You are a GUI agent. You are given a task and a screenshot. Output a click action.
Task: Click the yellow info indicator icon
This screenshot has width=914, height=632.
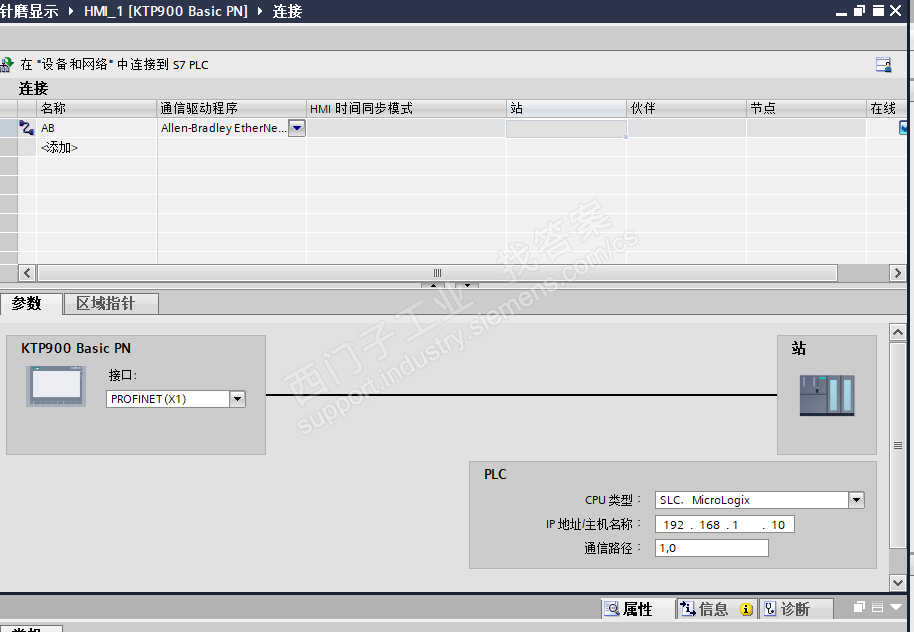click(746, 609)
